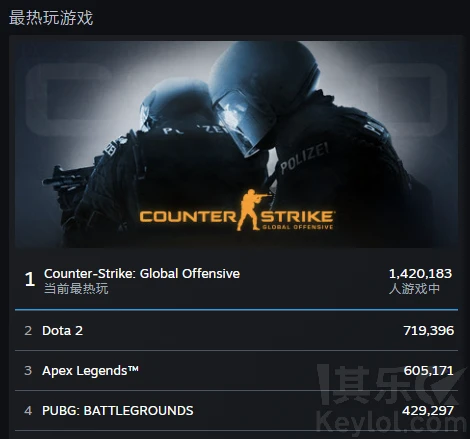Open the Counter-Strike: Global Offensive title link
The image size is (470, 439).
tap(142, 274)
